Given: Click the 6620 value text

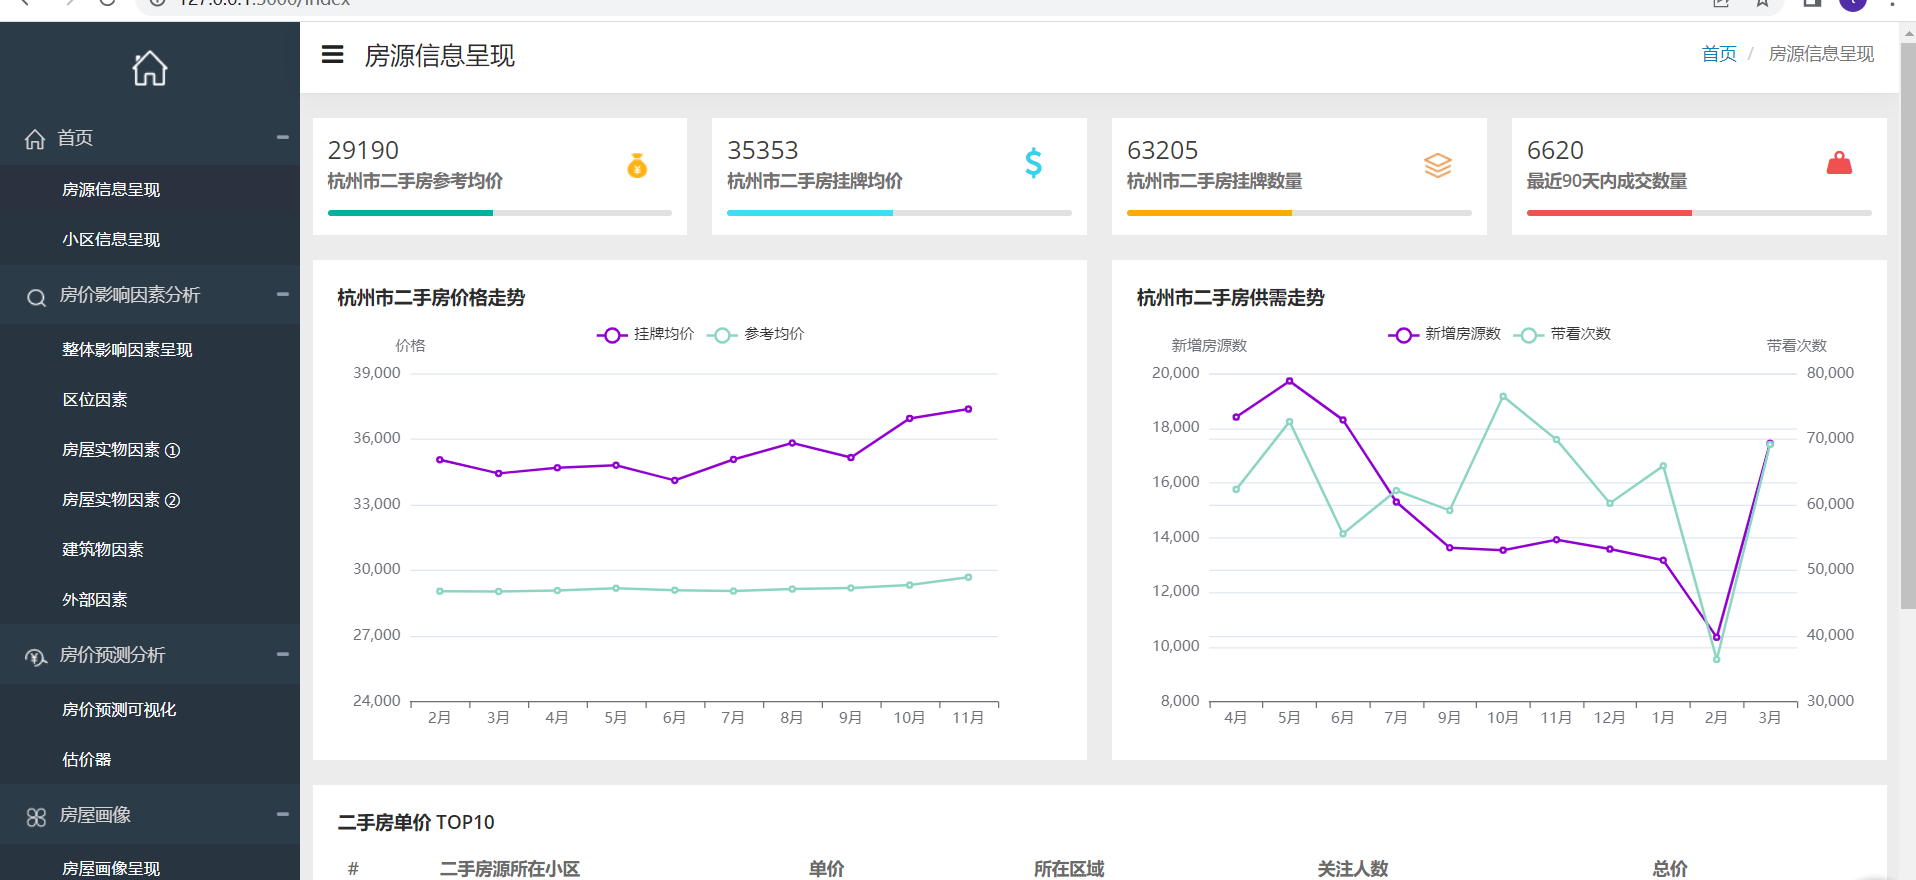Looking at the screenshot, I should pyautogui.click(x=1555, y=150).
